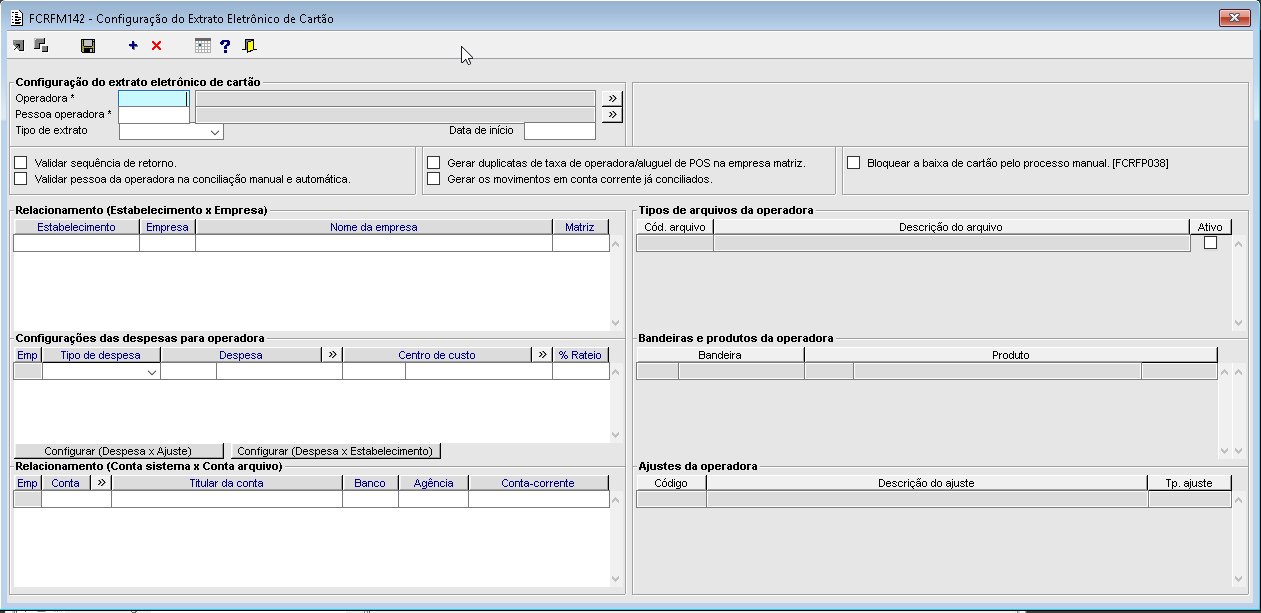Click the » header button beside Despesa column
This screenshot has height=613, width=1261.
pyautogui.click(x=333, y=355)
